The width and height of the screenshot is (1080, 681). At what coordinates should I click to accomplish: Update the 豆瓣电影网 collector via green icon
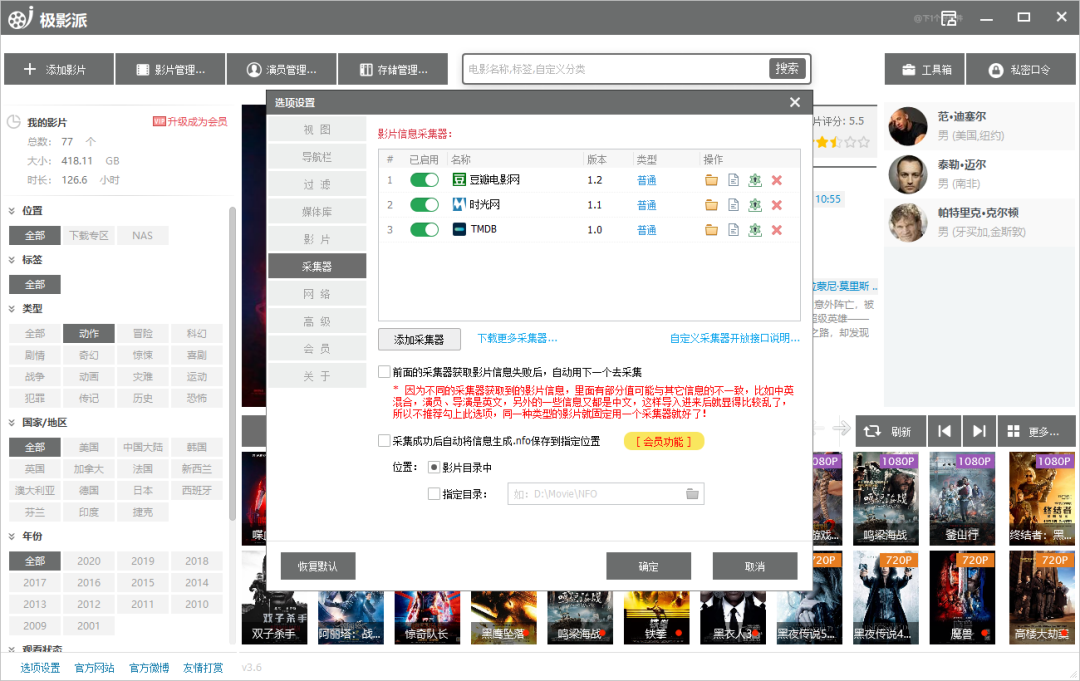tap(756, 180)
